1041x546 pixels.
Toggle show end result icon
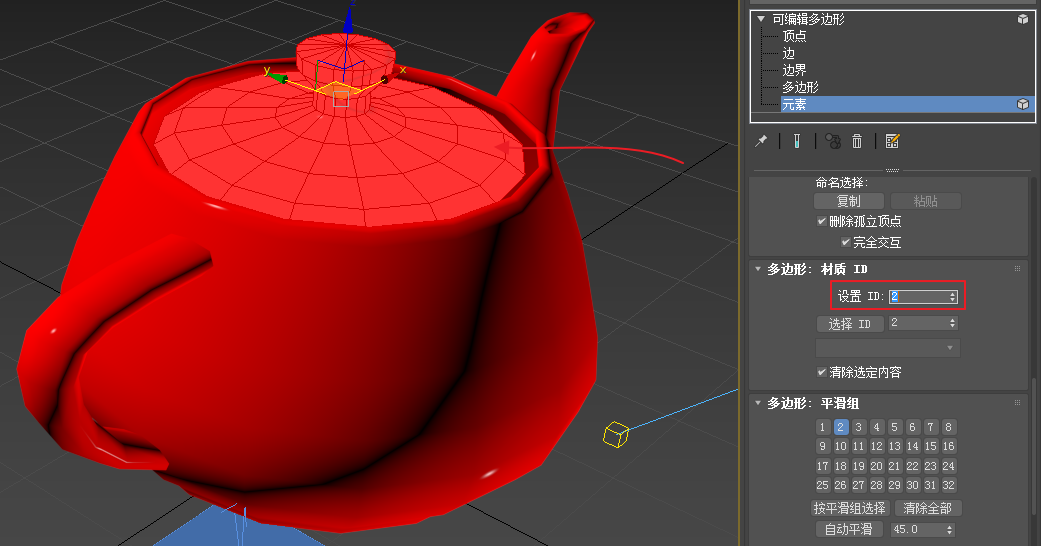click(796, 141)
